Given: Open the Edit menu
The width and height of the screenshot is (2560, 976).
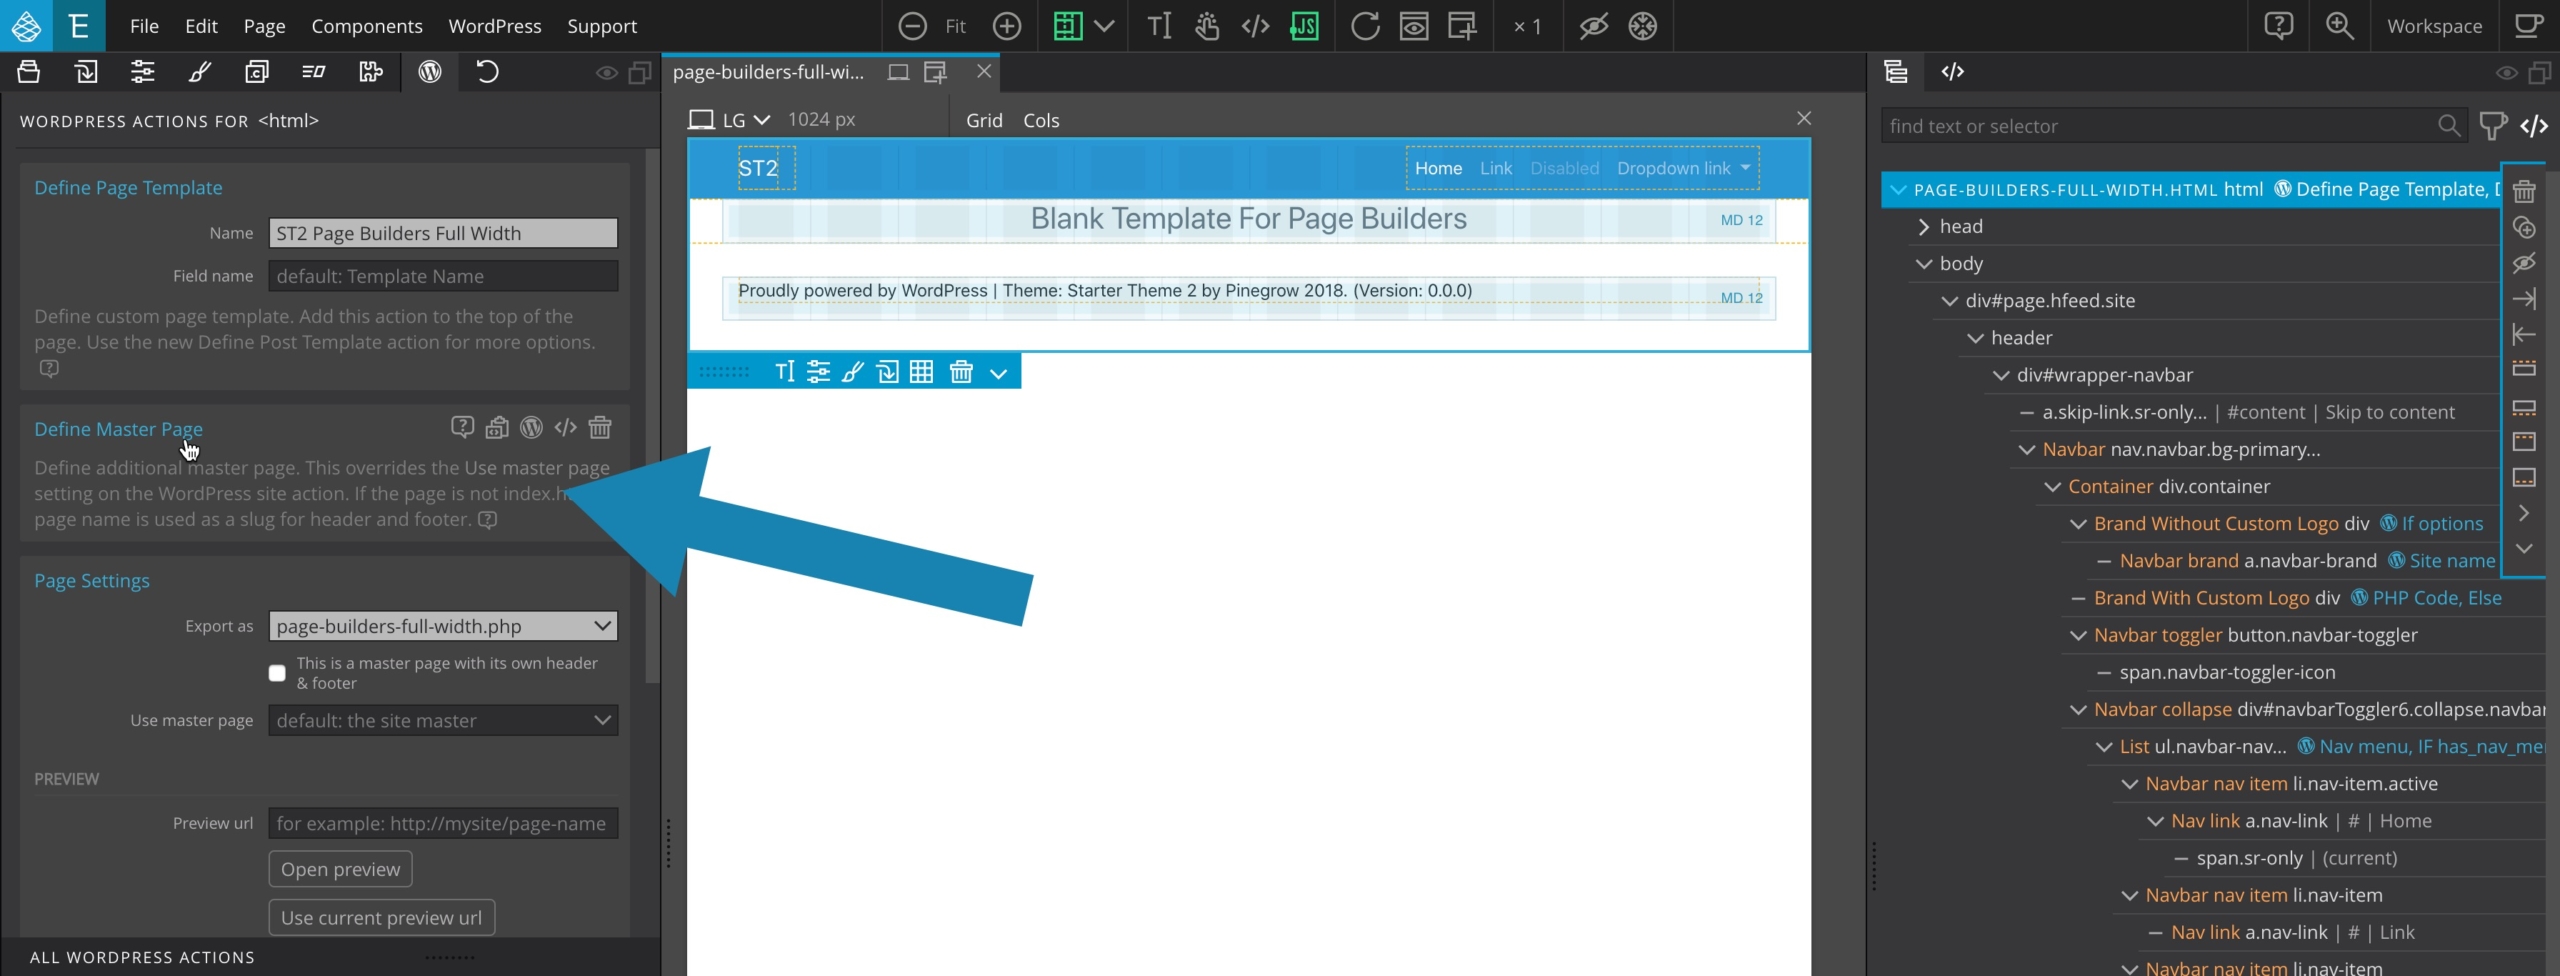Looking at the screenshot, I should pyautogui.click(x=201, y=26).
